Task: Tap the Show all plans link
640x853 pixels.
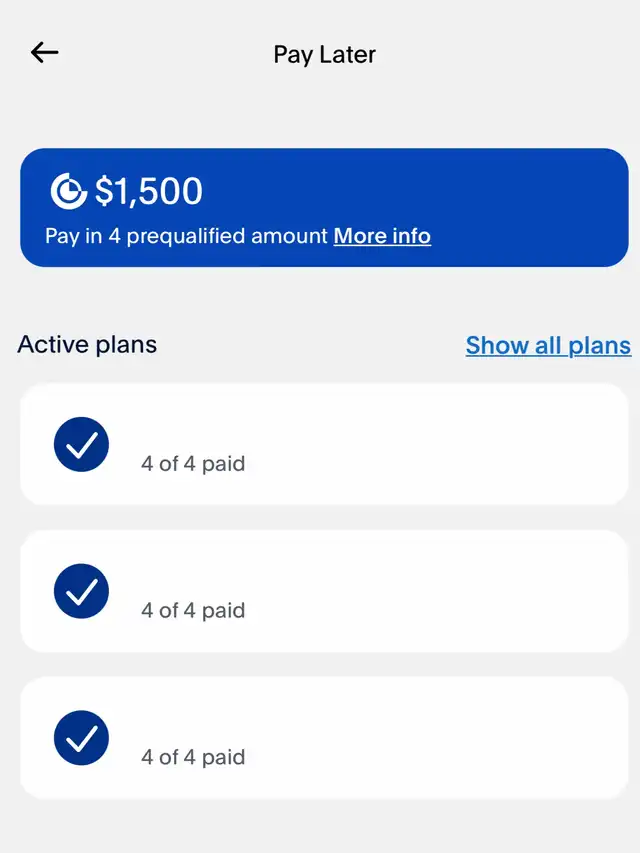Action: [x=548, y=345]
